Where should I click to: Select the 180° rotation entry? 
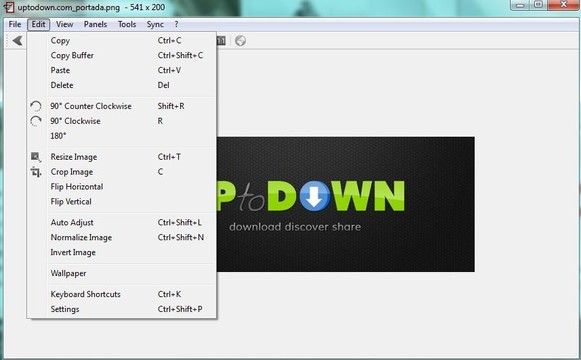pyautogui.click(x=122, y=136)
